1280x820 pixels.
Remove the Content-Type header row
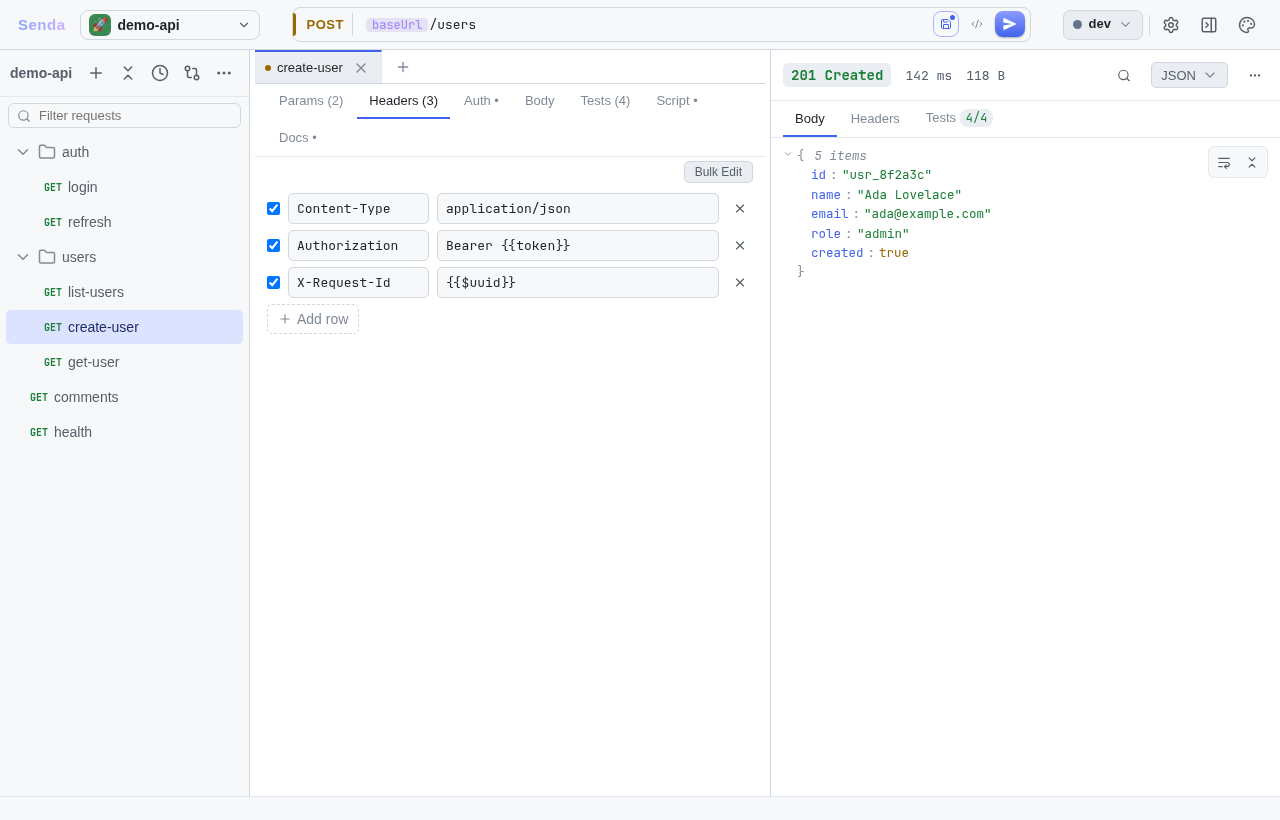[740, 209]
